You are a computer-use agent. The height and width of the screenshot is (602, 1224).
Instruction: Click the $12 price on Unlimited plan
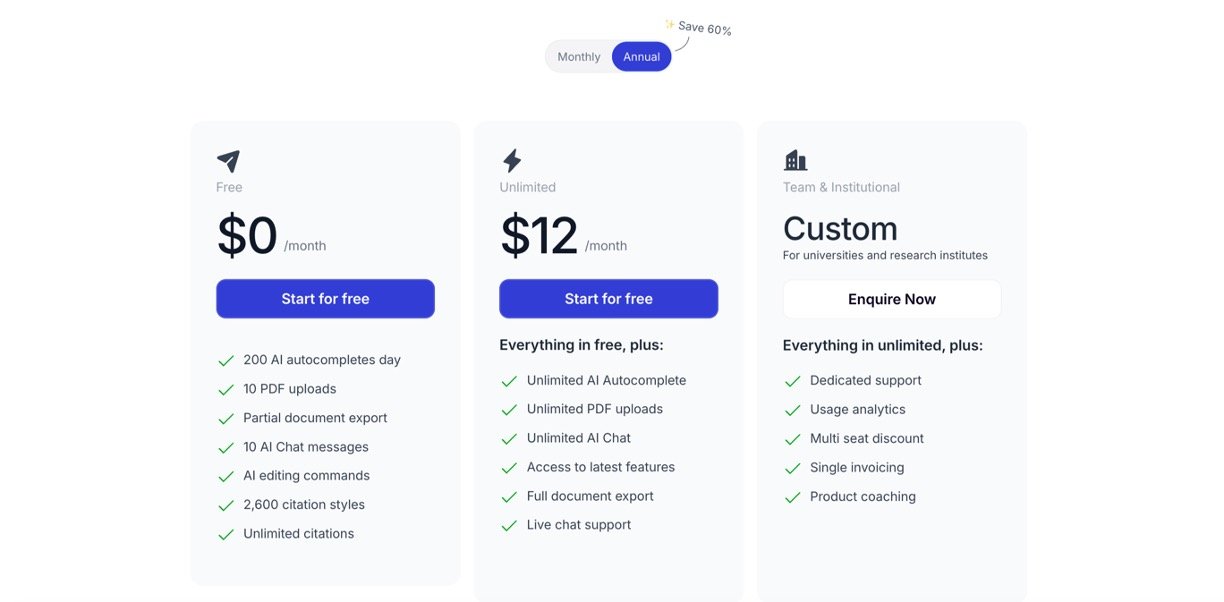pyautogui.click(x=539, y=236)
